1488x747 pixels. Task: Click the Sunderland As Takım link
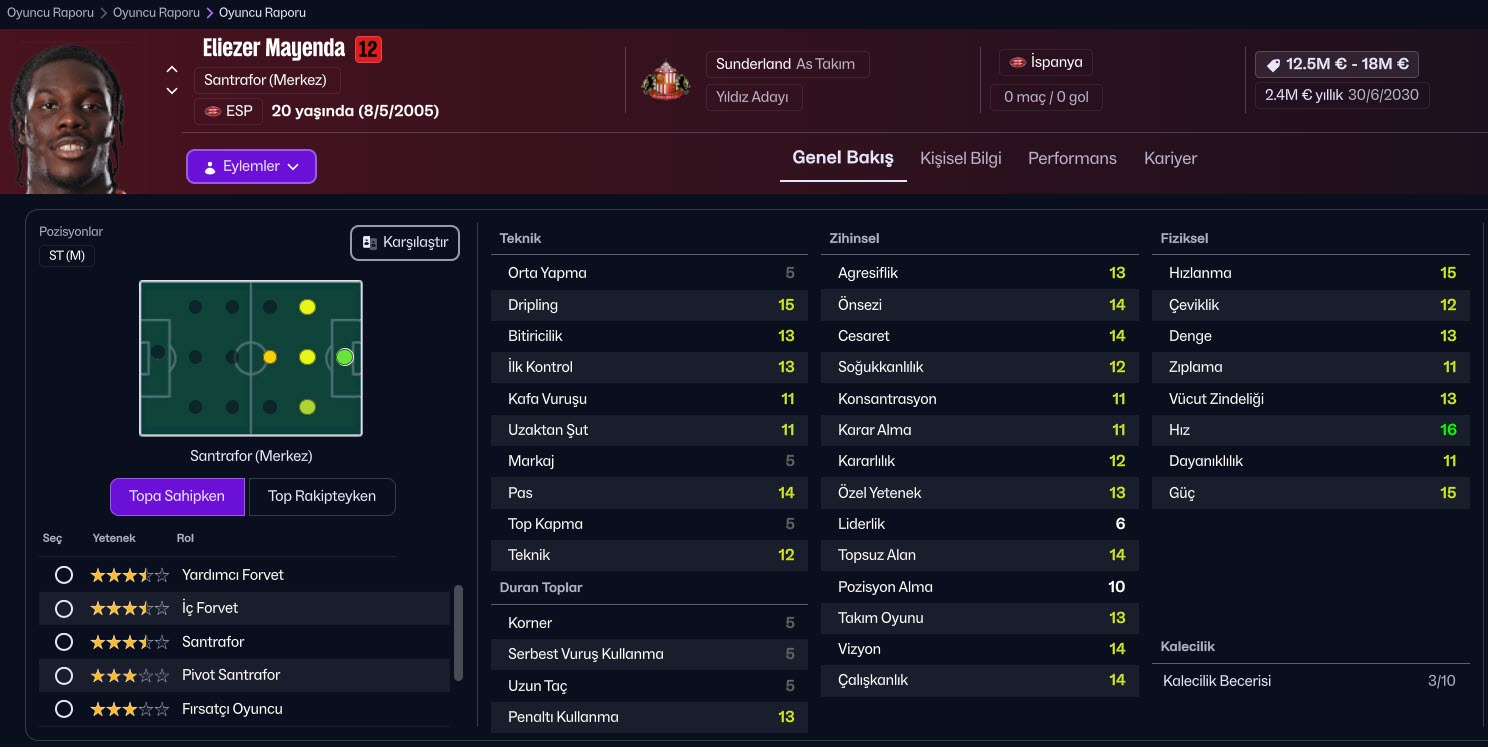pos(786,64)
